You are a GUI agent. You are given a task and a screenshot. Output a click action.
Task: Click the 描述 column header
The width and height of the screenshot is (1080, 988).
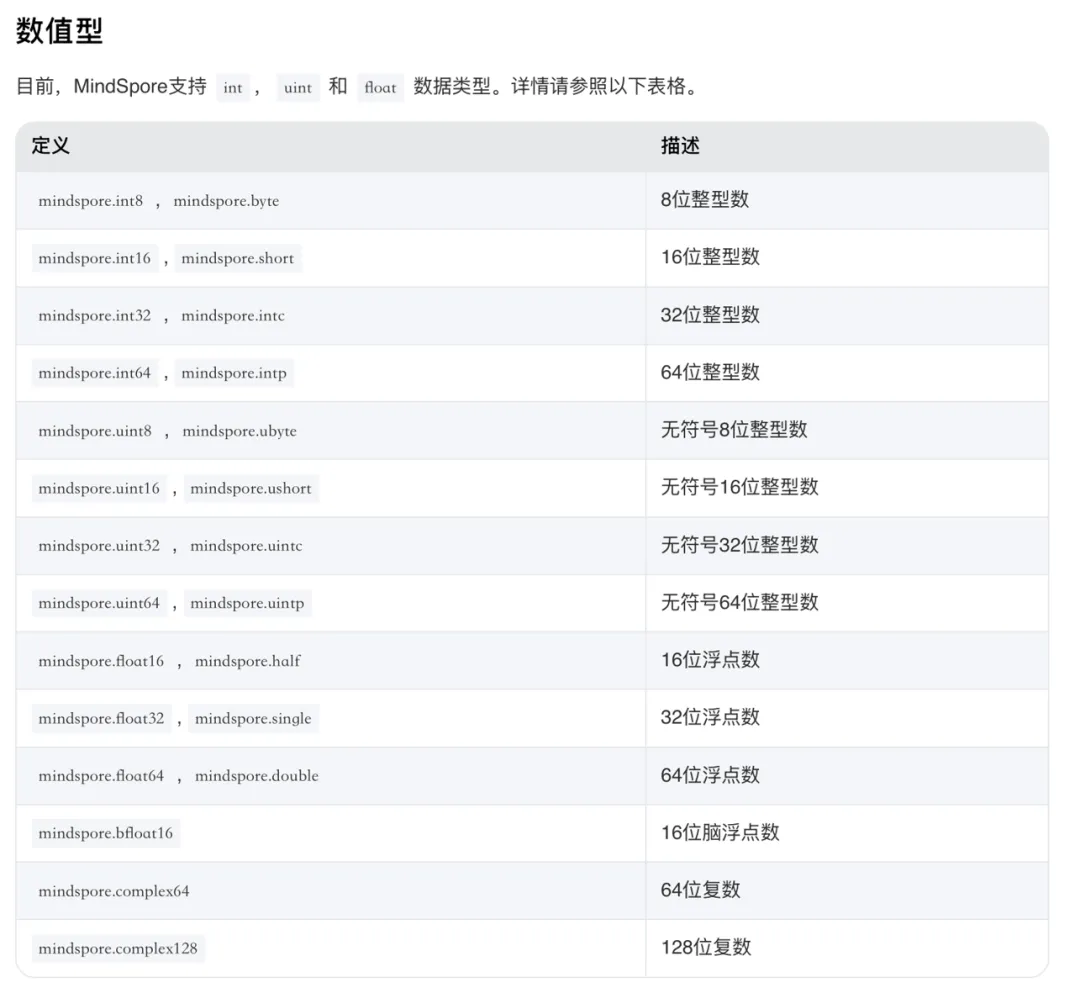point(680,146)
